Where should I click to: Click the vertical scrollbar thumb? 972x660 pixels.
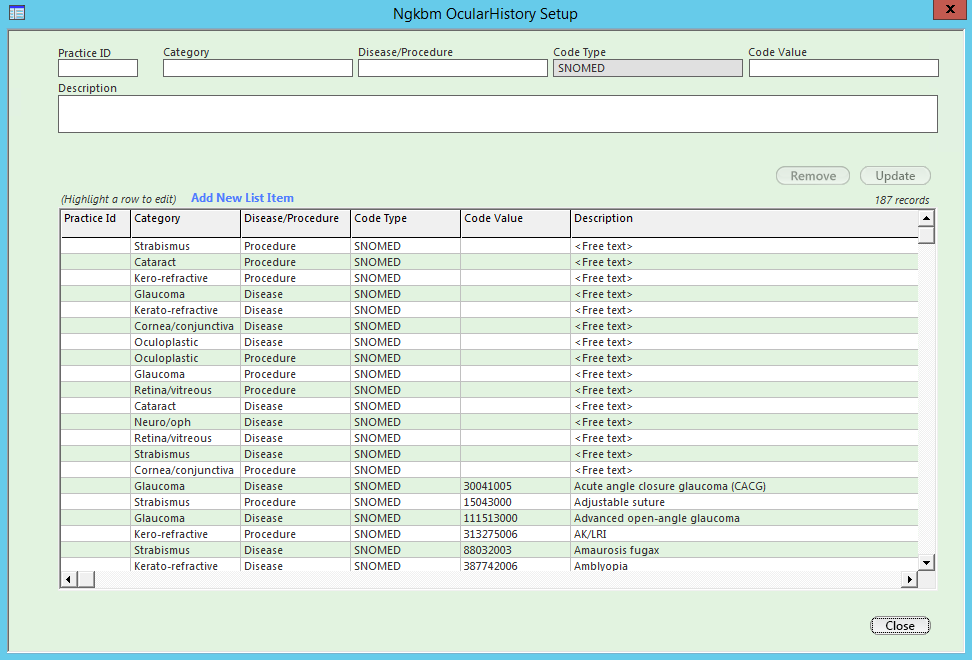(926, 235)
